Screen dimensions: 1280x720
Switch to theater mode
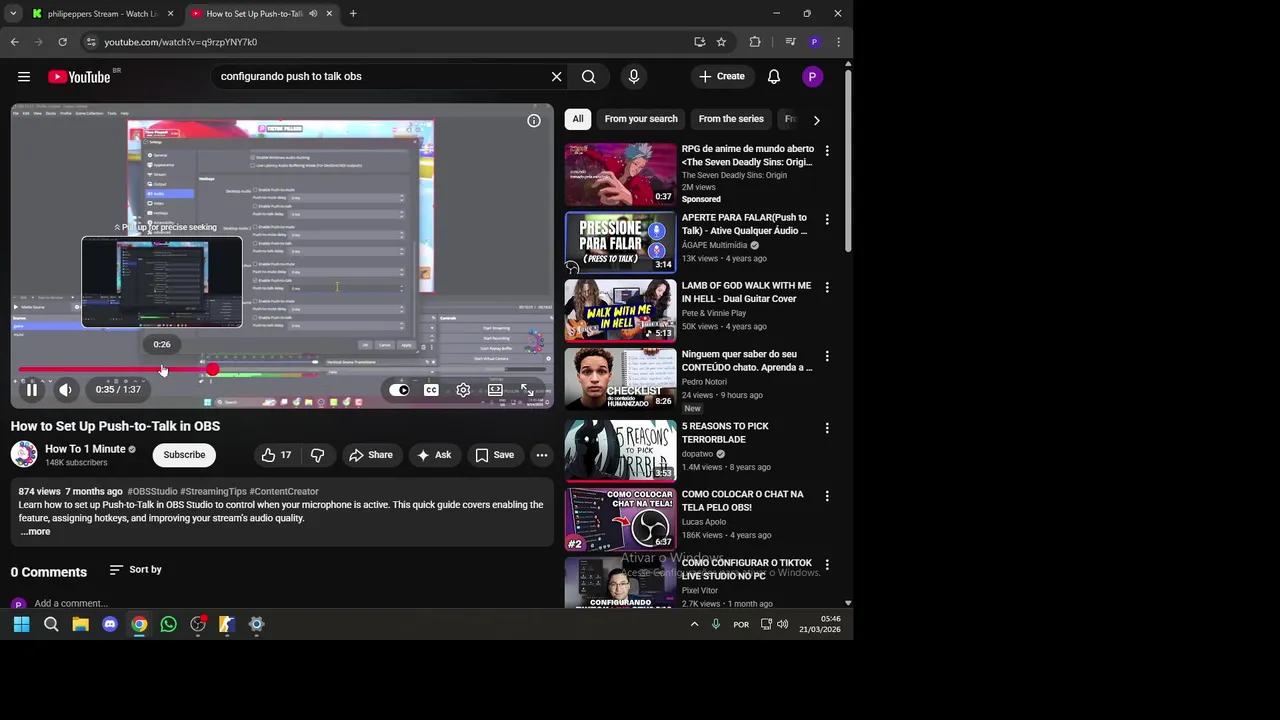click(495, 390)
